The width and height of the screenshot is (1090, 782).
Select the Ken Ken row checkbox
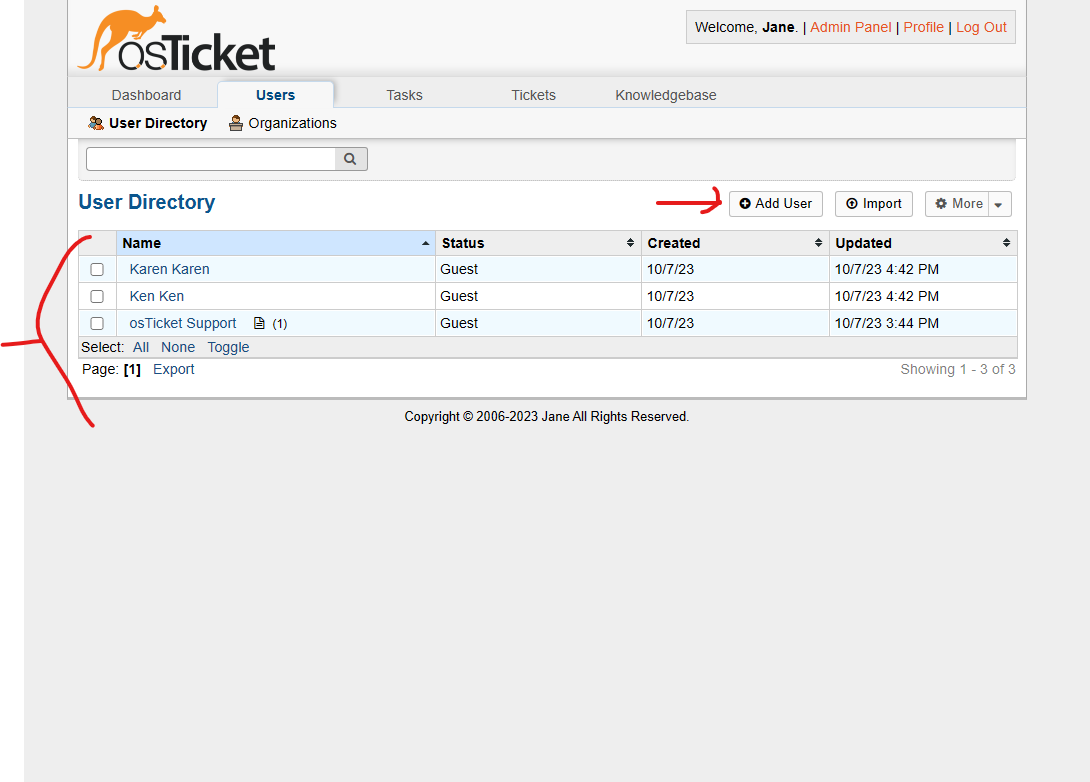tap(96, 296)
